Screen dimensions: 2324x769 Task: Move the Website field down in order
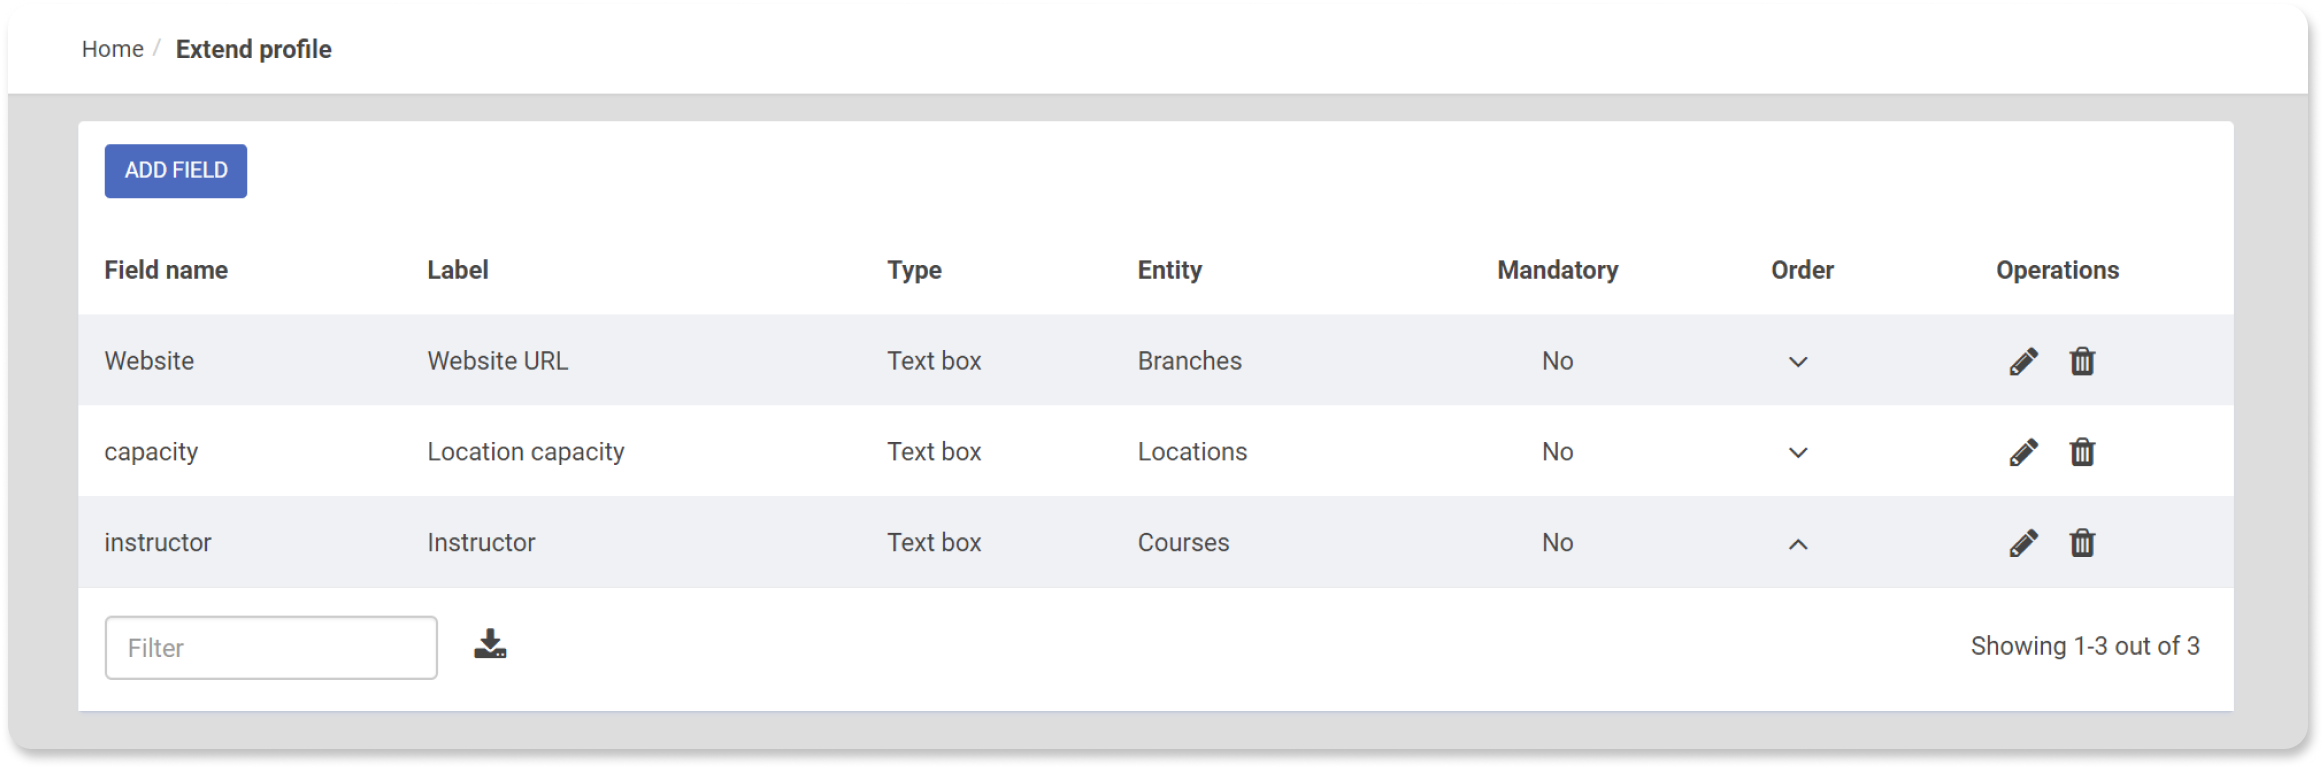[1798, 362]
